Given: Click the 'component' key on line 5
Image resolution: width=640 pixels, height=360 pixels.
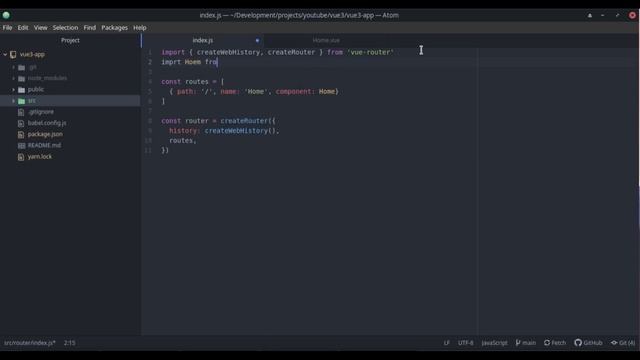Looking at the screenshot, I should 293,91.
